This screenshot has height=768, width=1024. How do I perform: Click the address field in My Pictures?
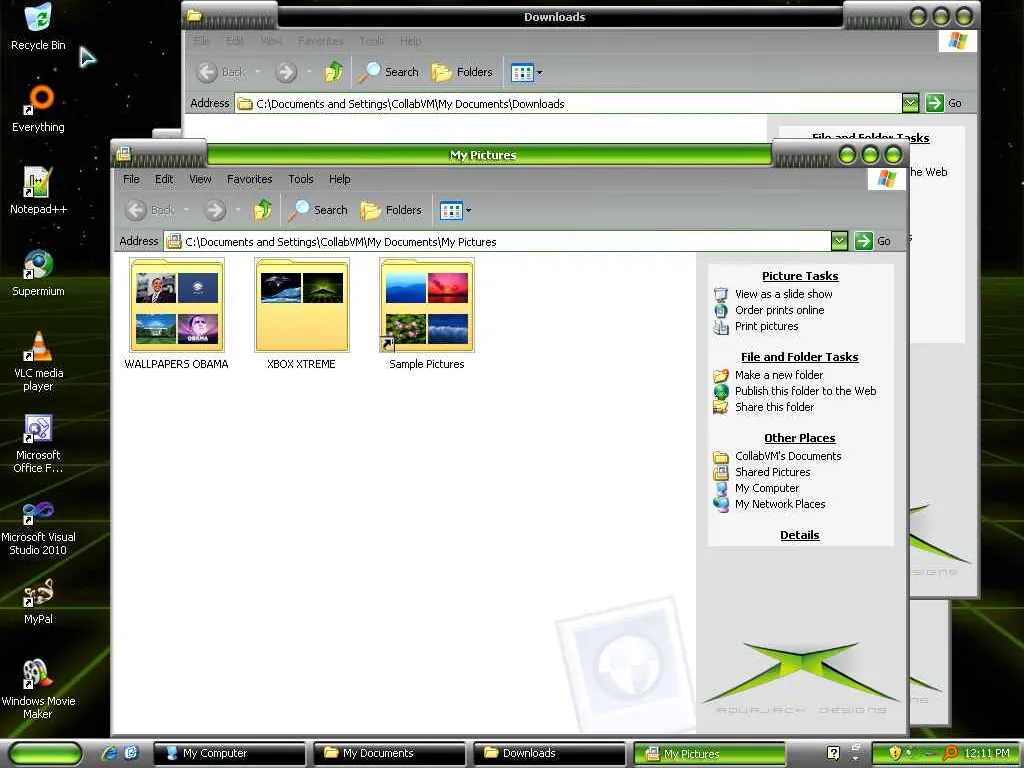[498, 242]
